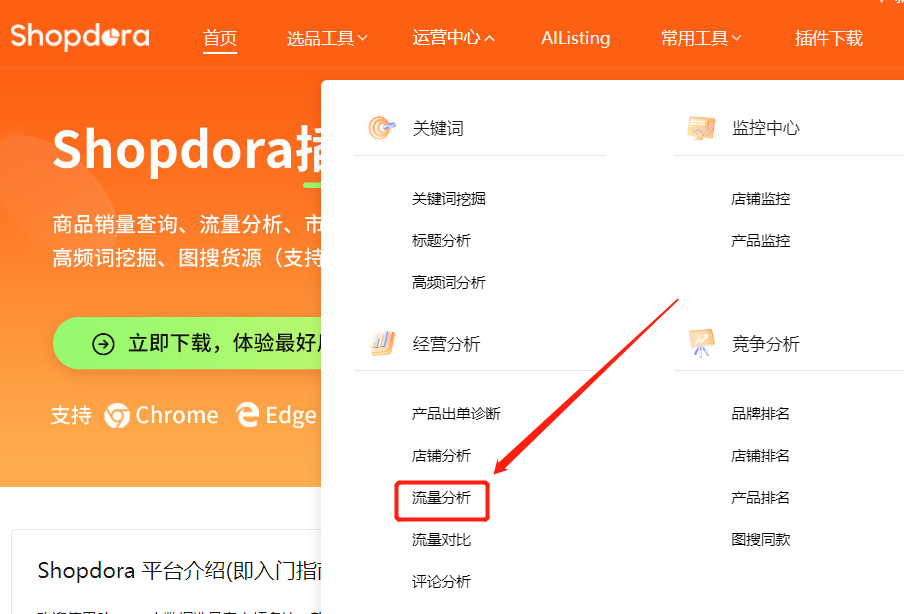Expand the 常用工具 dropdown
This screenshot has height=614, width=904.
tap(700, 38)
